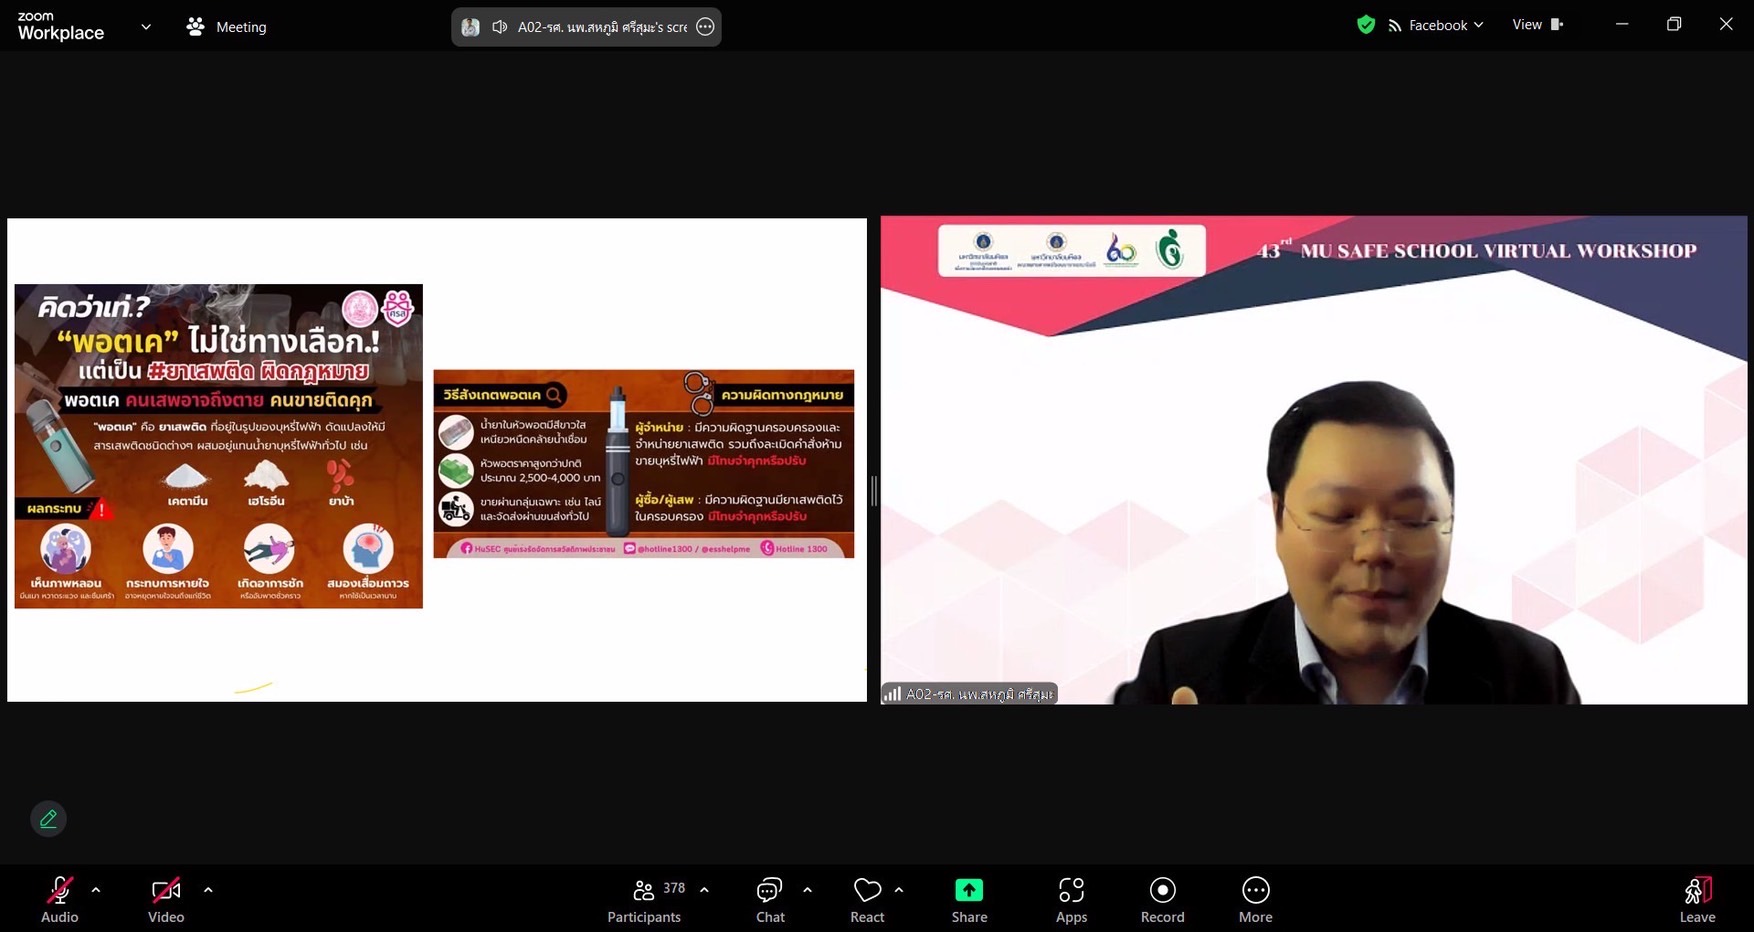Open the Participants panel
The height and width of the screenshot is (932, 1754).
click(x=645, y=900)
